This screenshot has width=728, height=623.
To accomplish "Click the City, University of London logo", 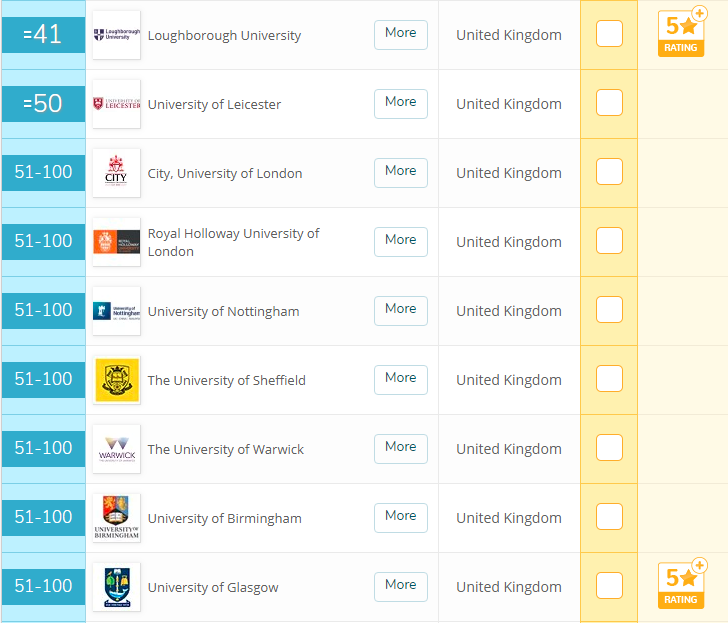I will [x=116, y=173].
